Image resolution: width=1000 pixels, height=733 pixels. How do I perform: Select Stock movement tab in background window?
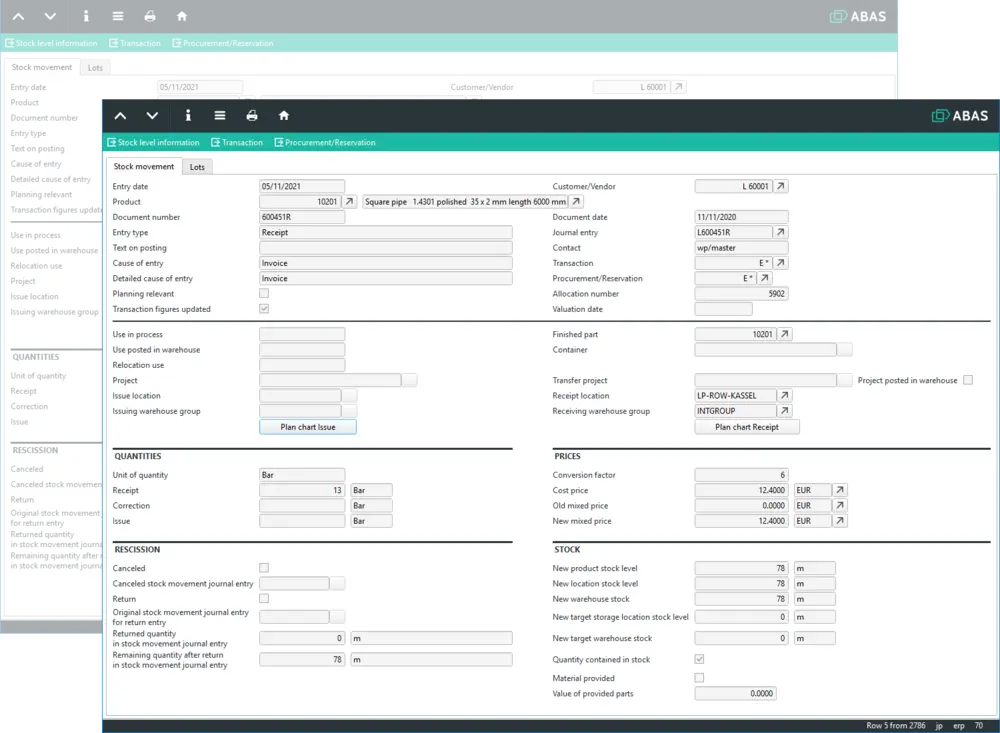tap(42, 67)
